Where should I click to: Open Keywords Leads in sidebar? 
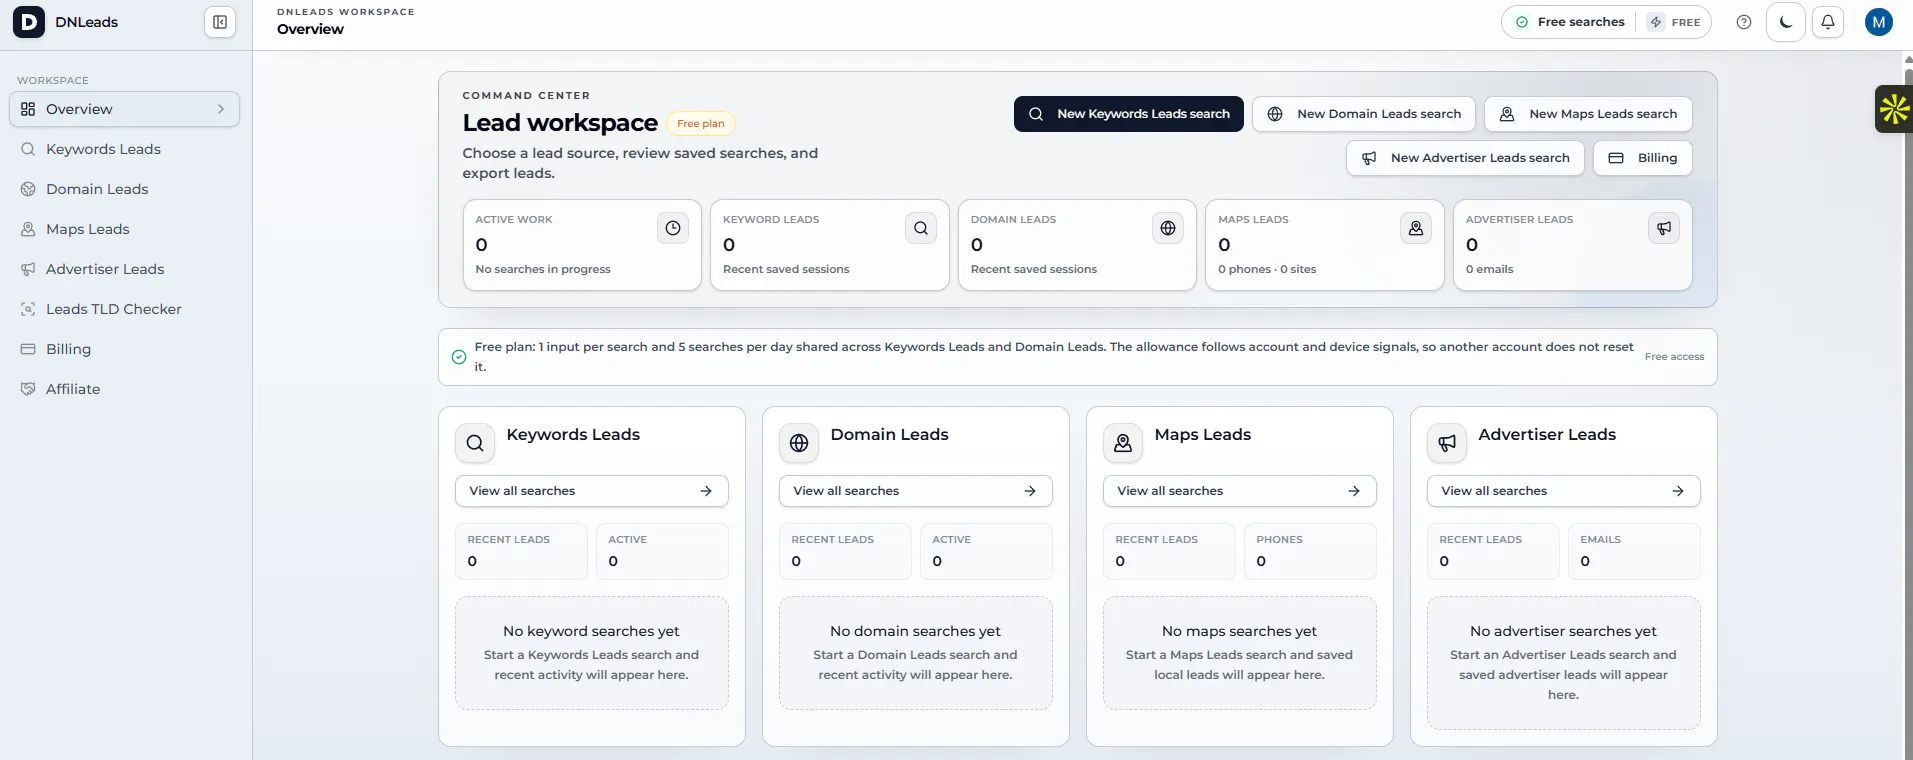click(124, 149)
